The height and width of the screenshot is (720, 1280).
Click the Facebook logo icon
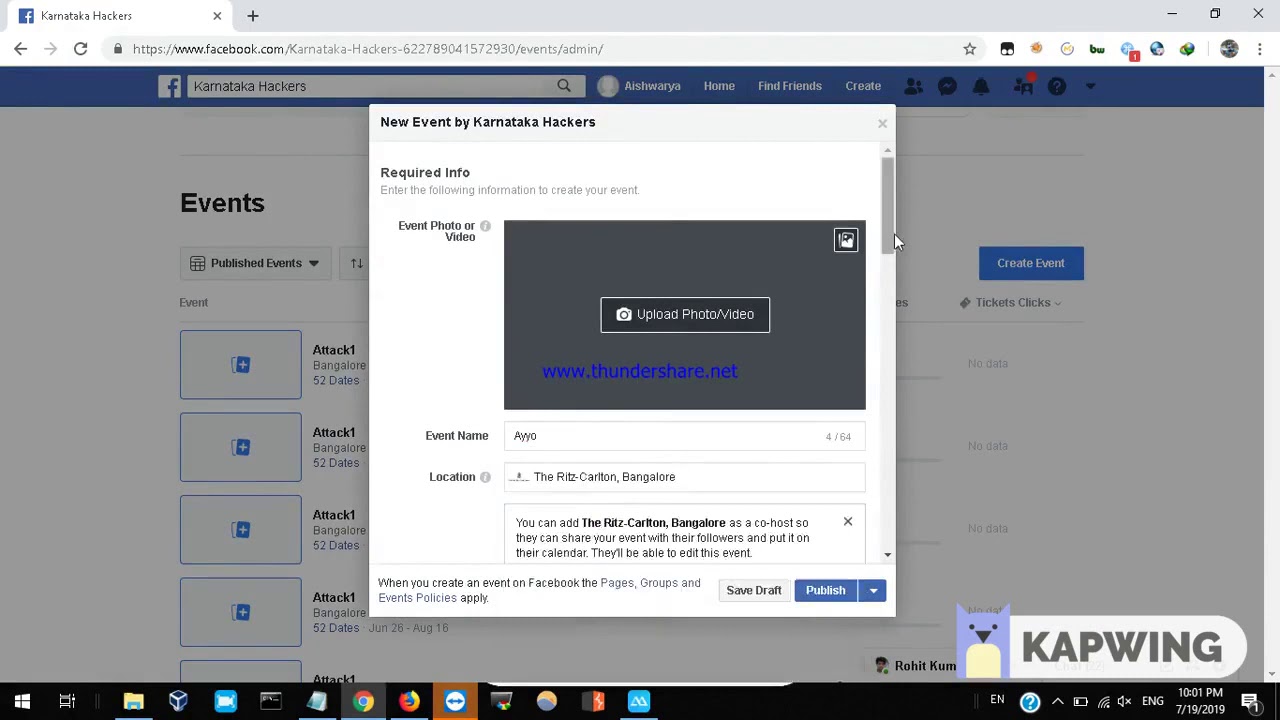169,86
